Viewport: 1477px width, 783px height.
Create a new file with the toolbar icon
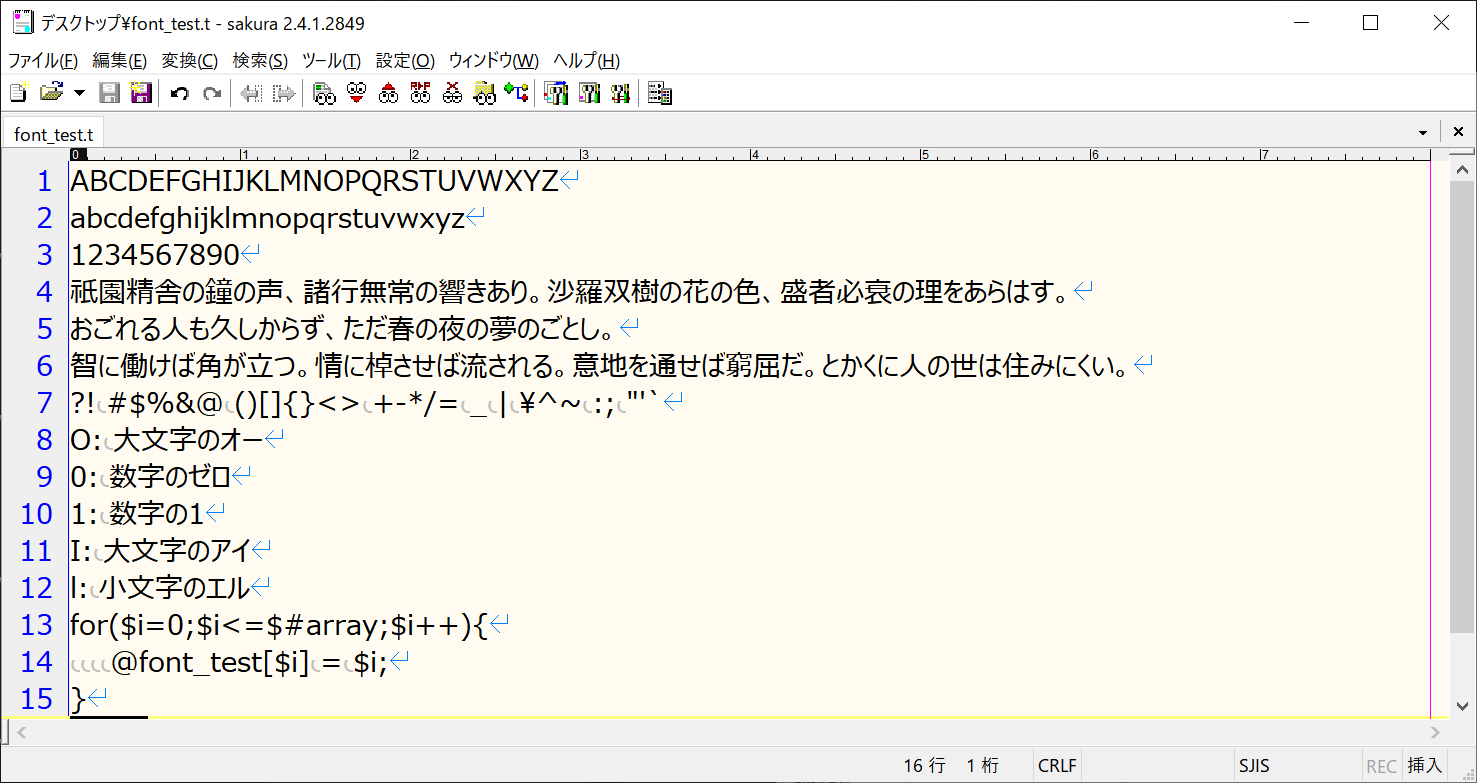[x=18, y=94]
